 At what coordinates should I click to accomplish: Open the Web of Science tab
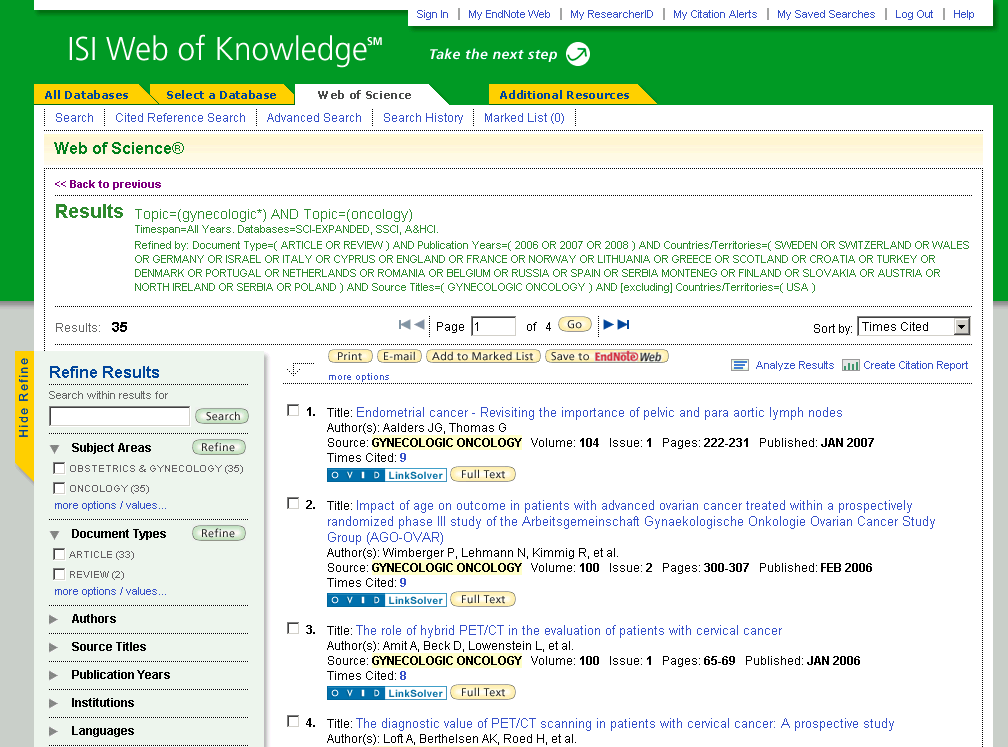pyautogui.click(x=364, y=94)
